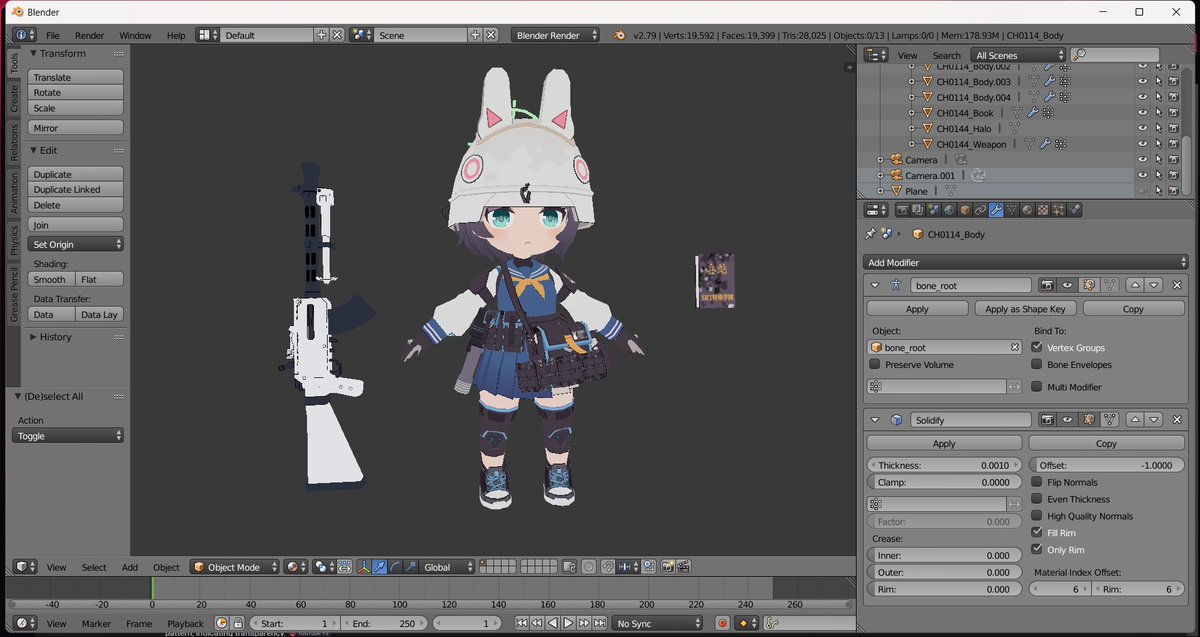The image size is (1200, 637).
Task: Jump to the timeline start frame
Action: pyautogui.click(x=522, y=623)
